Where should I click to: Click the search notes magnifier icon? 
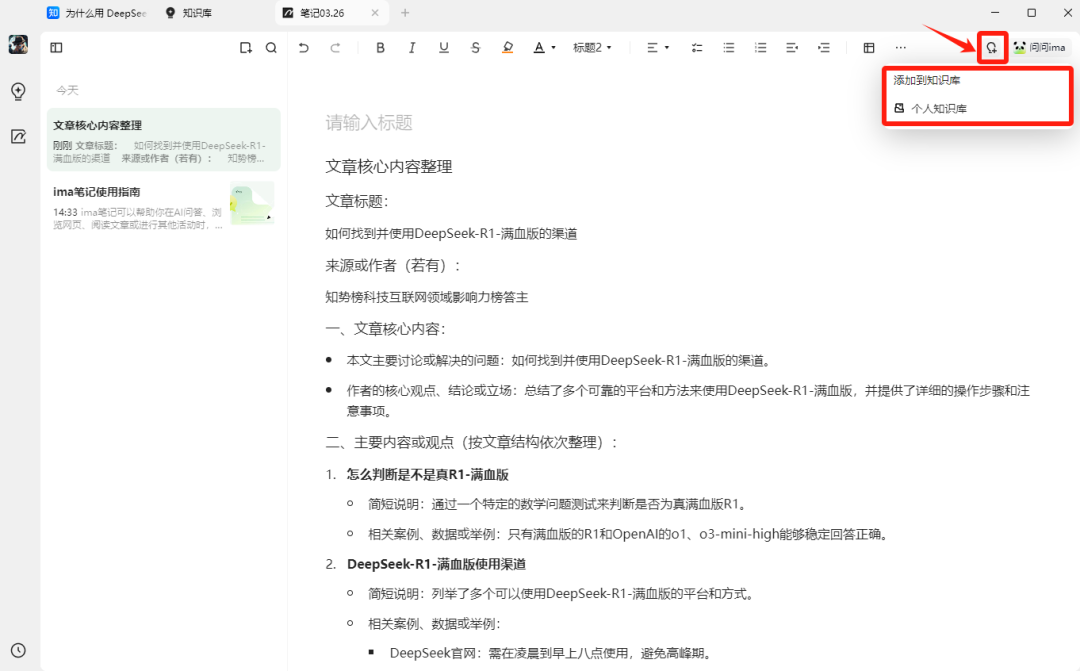pos(271,48)
